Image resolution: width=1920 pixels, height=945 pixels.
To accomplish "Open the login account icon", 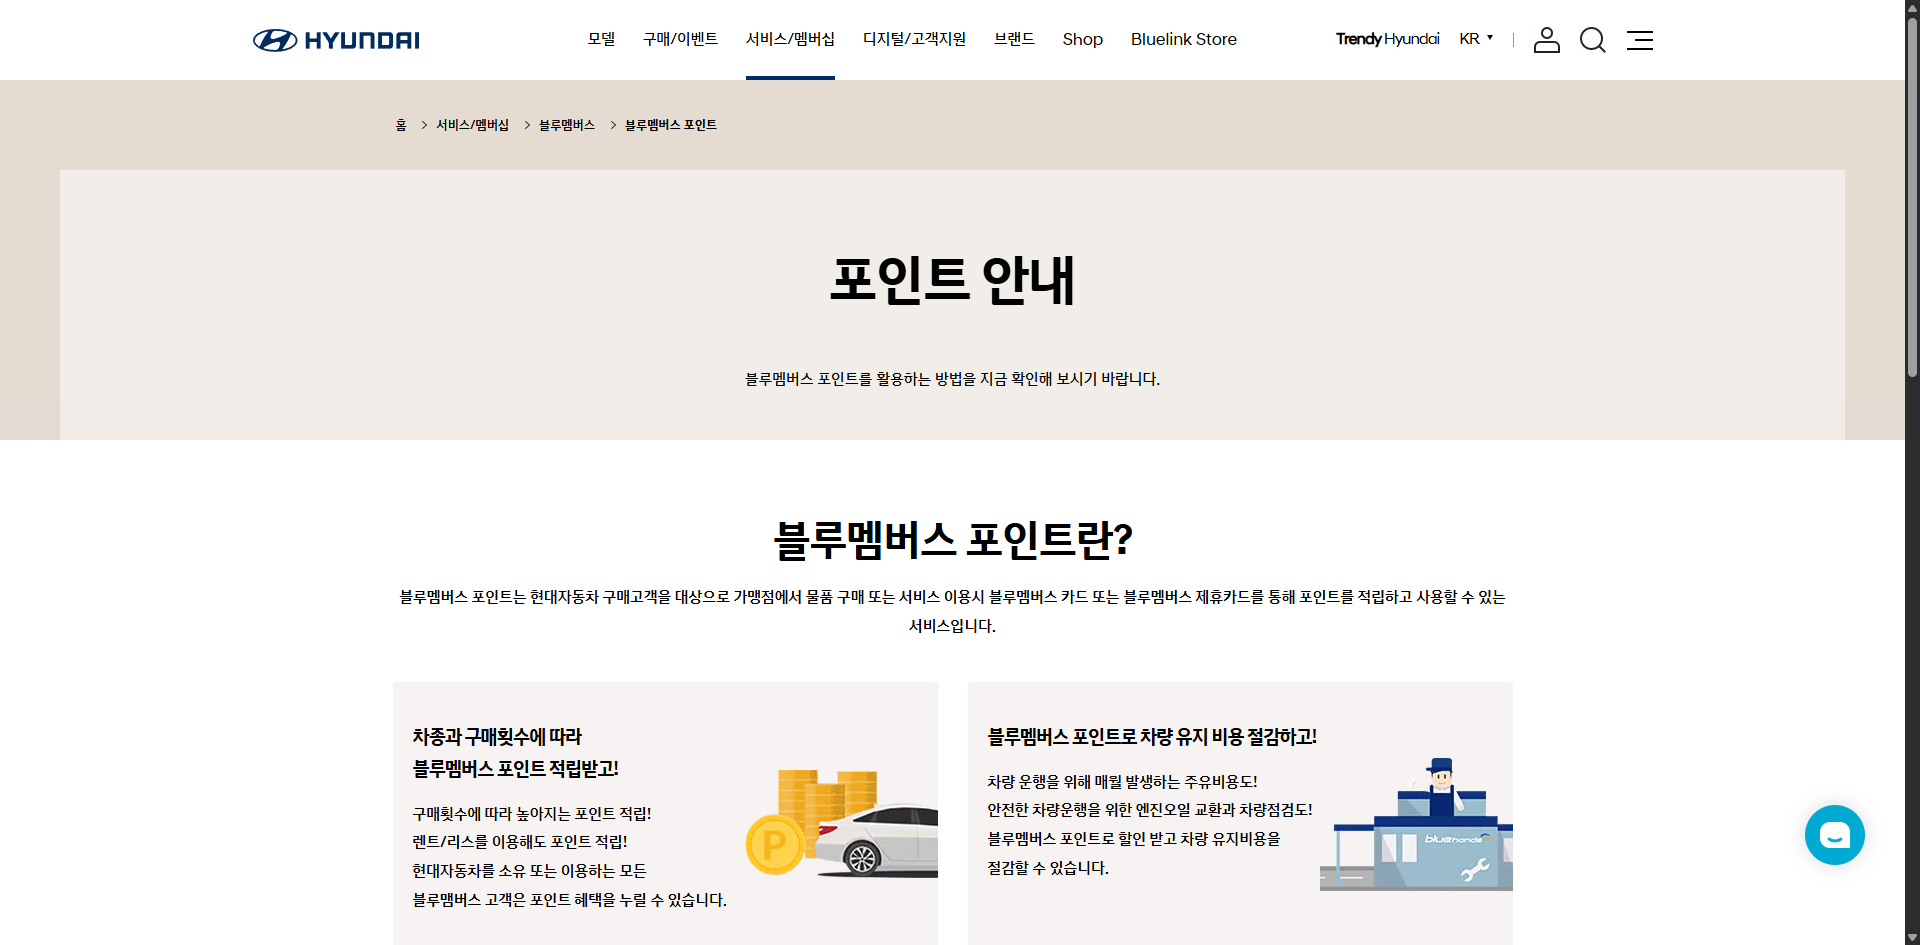I will (1546, 40).
